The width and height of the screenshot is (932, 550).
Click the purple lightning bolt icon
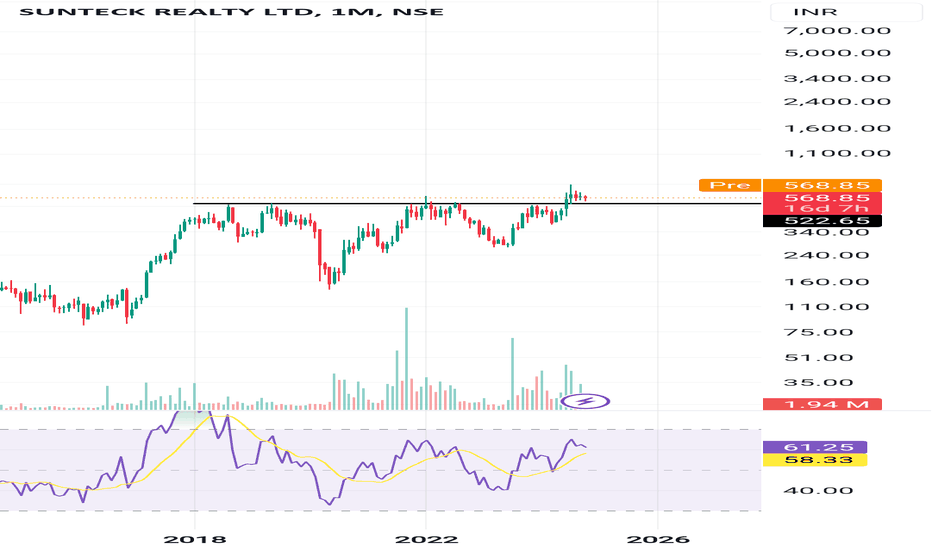coord(585,401)
